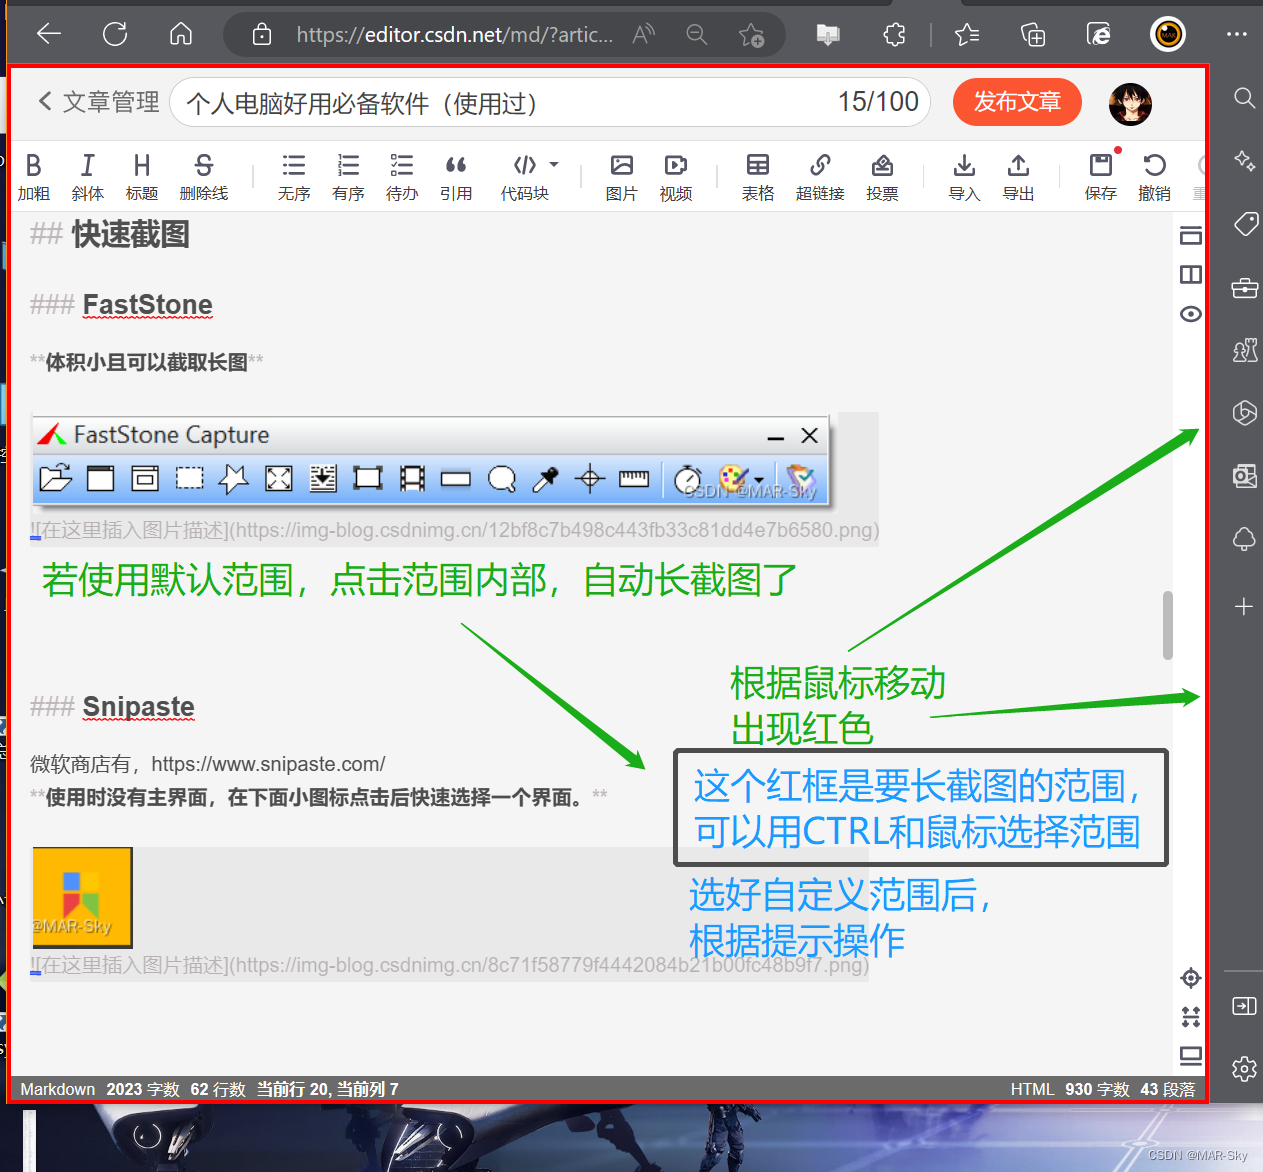
Task: Apply bold with the 加粗 icon
Action: pos(33,177)
